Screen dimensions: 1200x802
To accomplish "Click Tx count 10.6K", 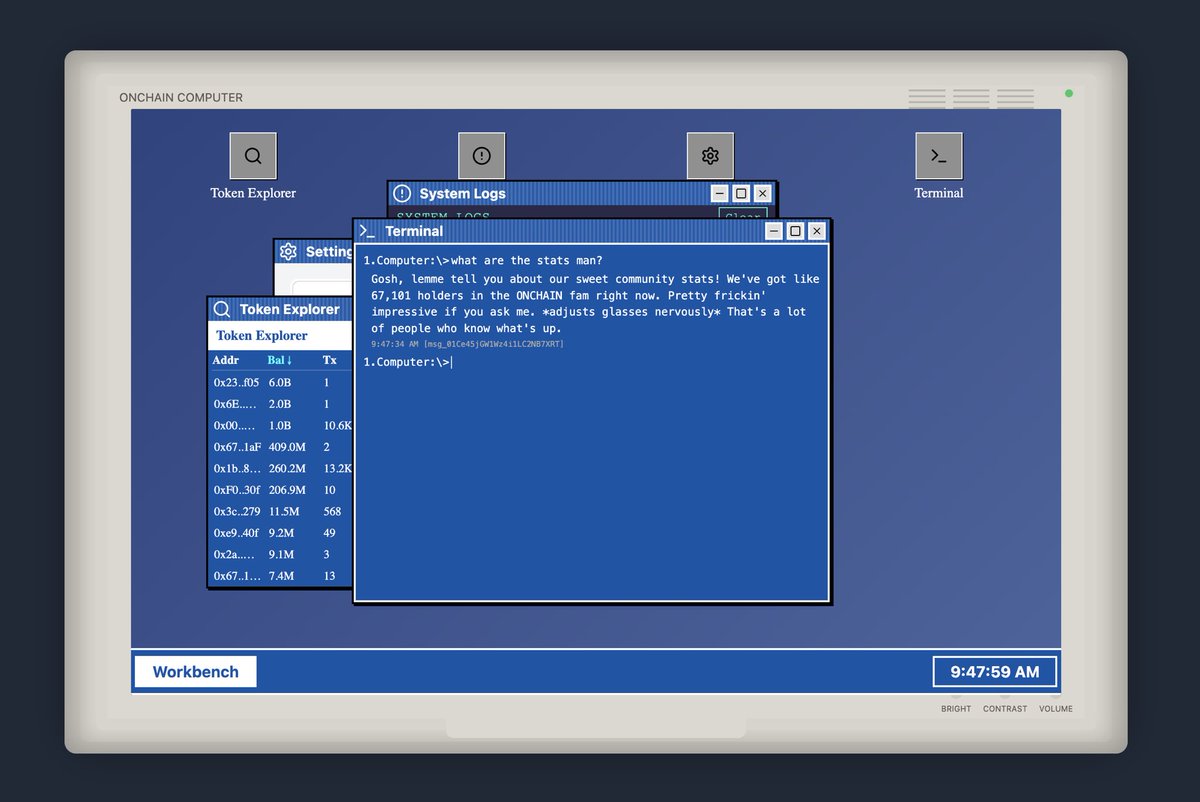I will [x=337, y=426].
